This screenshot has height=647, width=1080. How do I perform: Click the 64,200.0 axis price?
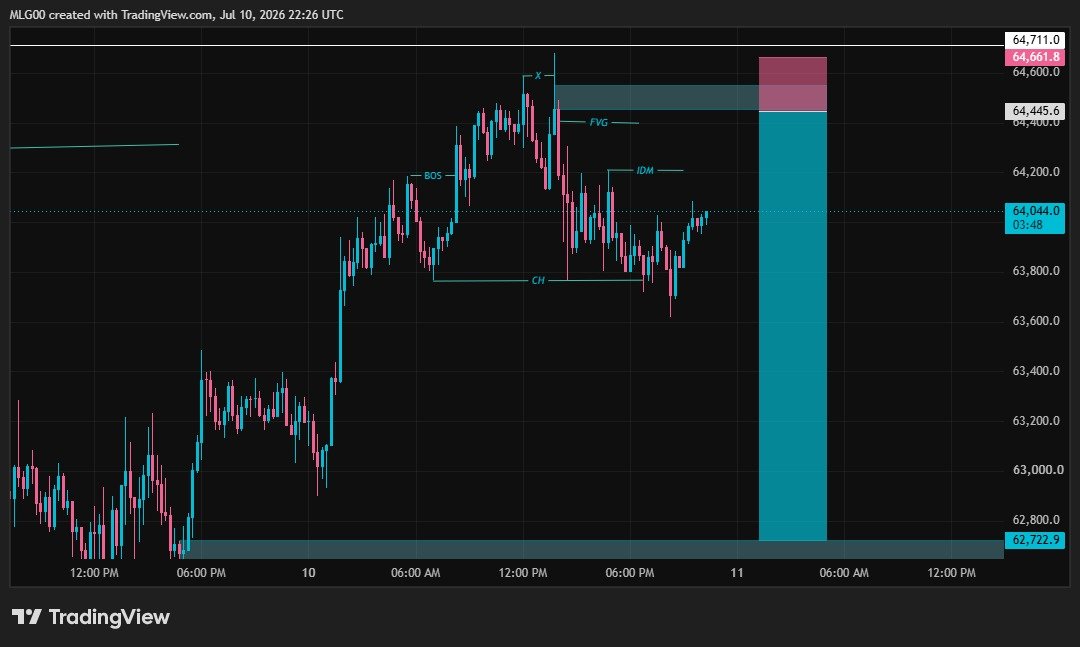click(1035, 172)
